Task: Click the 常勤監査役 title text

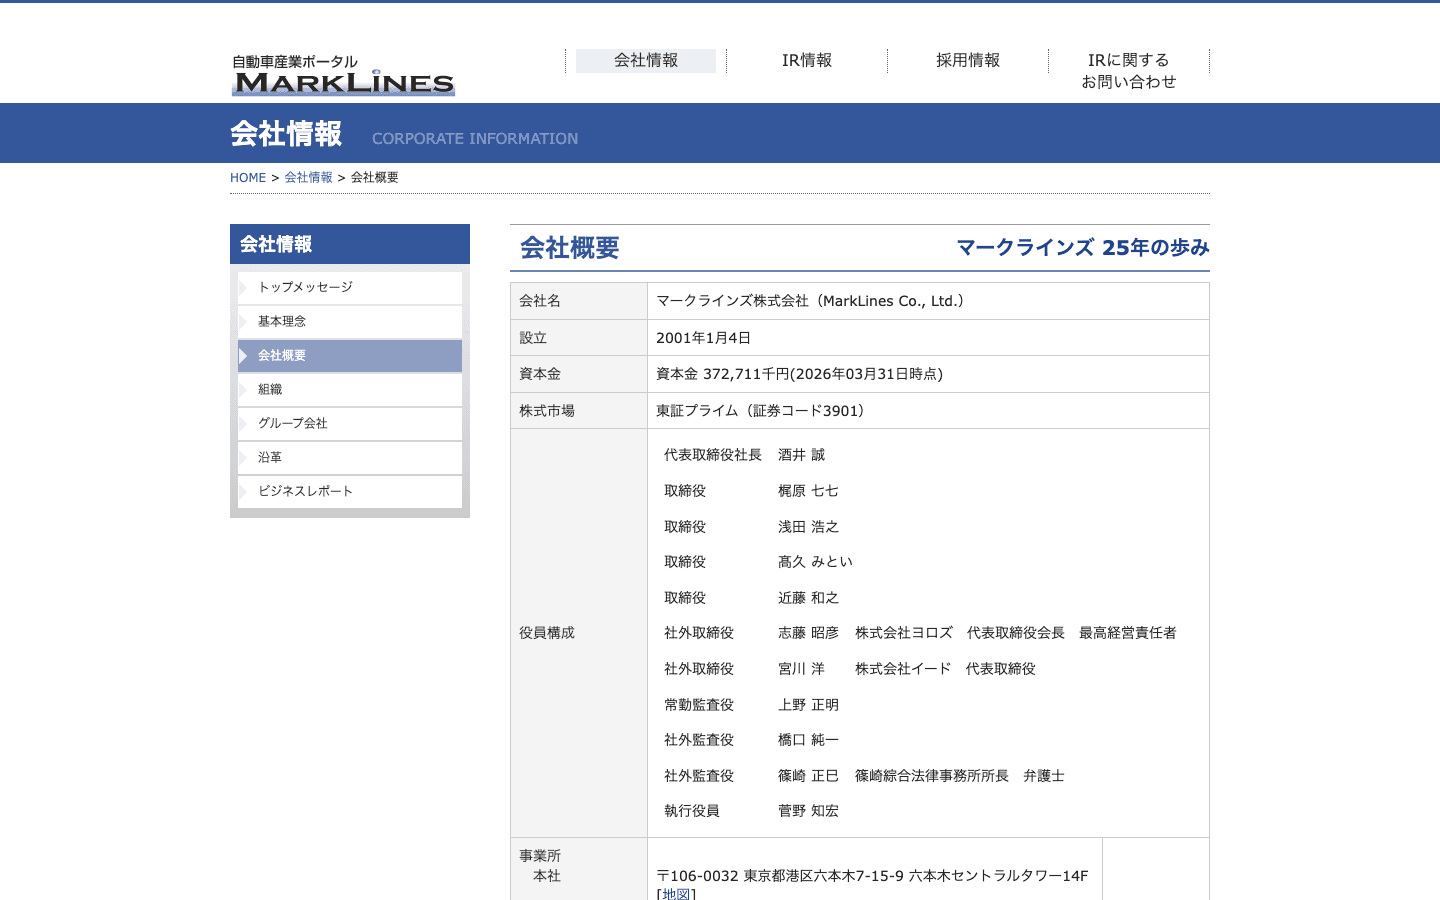Action: 699,705
